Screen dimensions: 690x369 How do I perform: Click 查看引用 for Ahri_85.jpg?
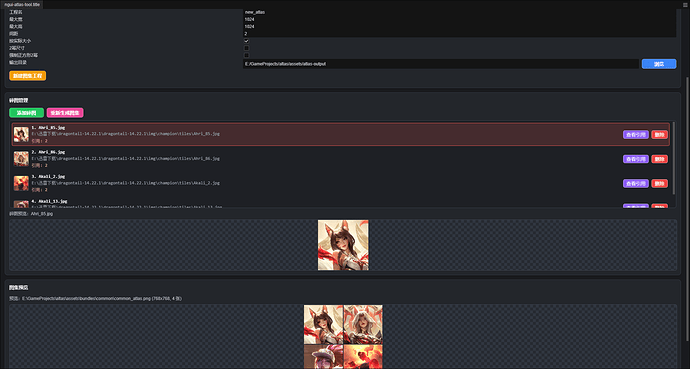[x=635, y=135]
